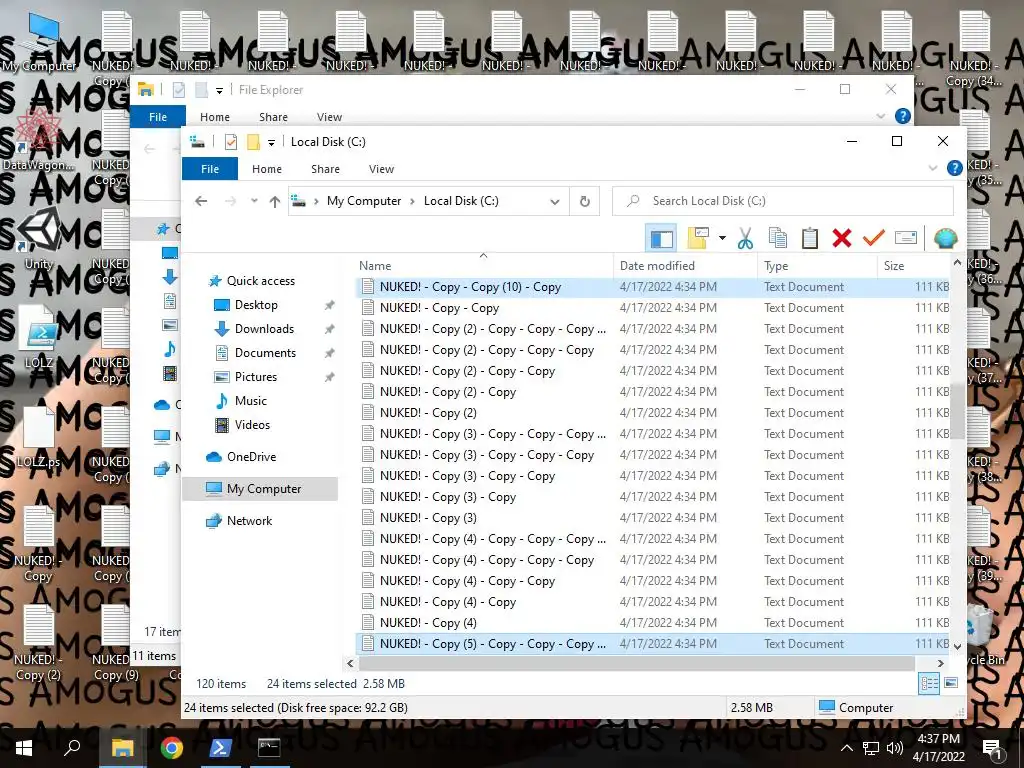Switch to large thumbnails view icon
This screenshot has width=1024, height=768.
951,683
